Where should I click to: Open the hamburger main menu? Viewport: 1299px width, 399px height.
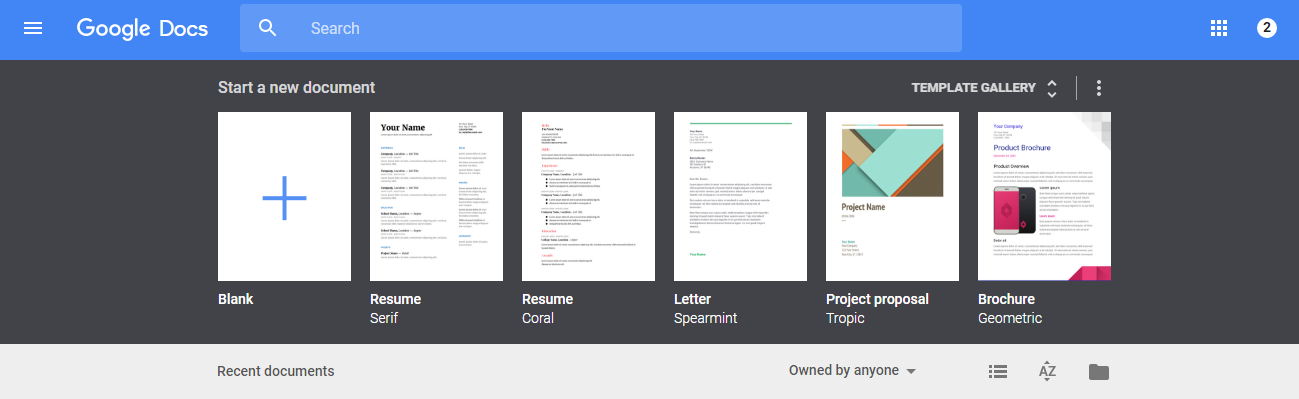pos(33,28)
